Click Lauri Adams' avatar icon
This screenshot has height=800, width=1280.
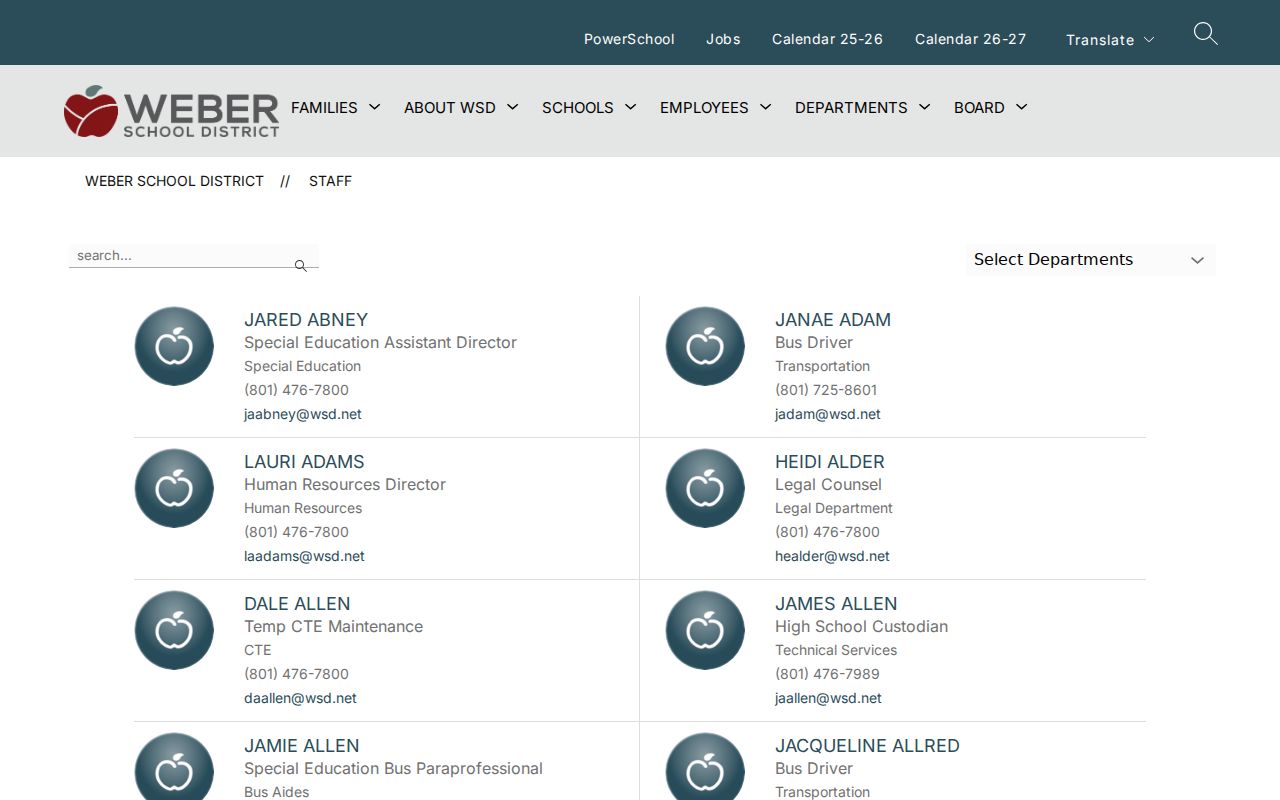[x=174, y=488]
